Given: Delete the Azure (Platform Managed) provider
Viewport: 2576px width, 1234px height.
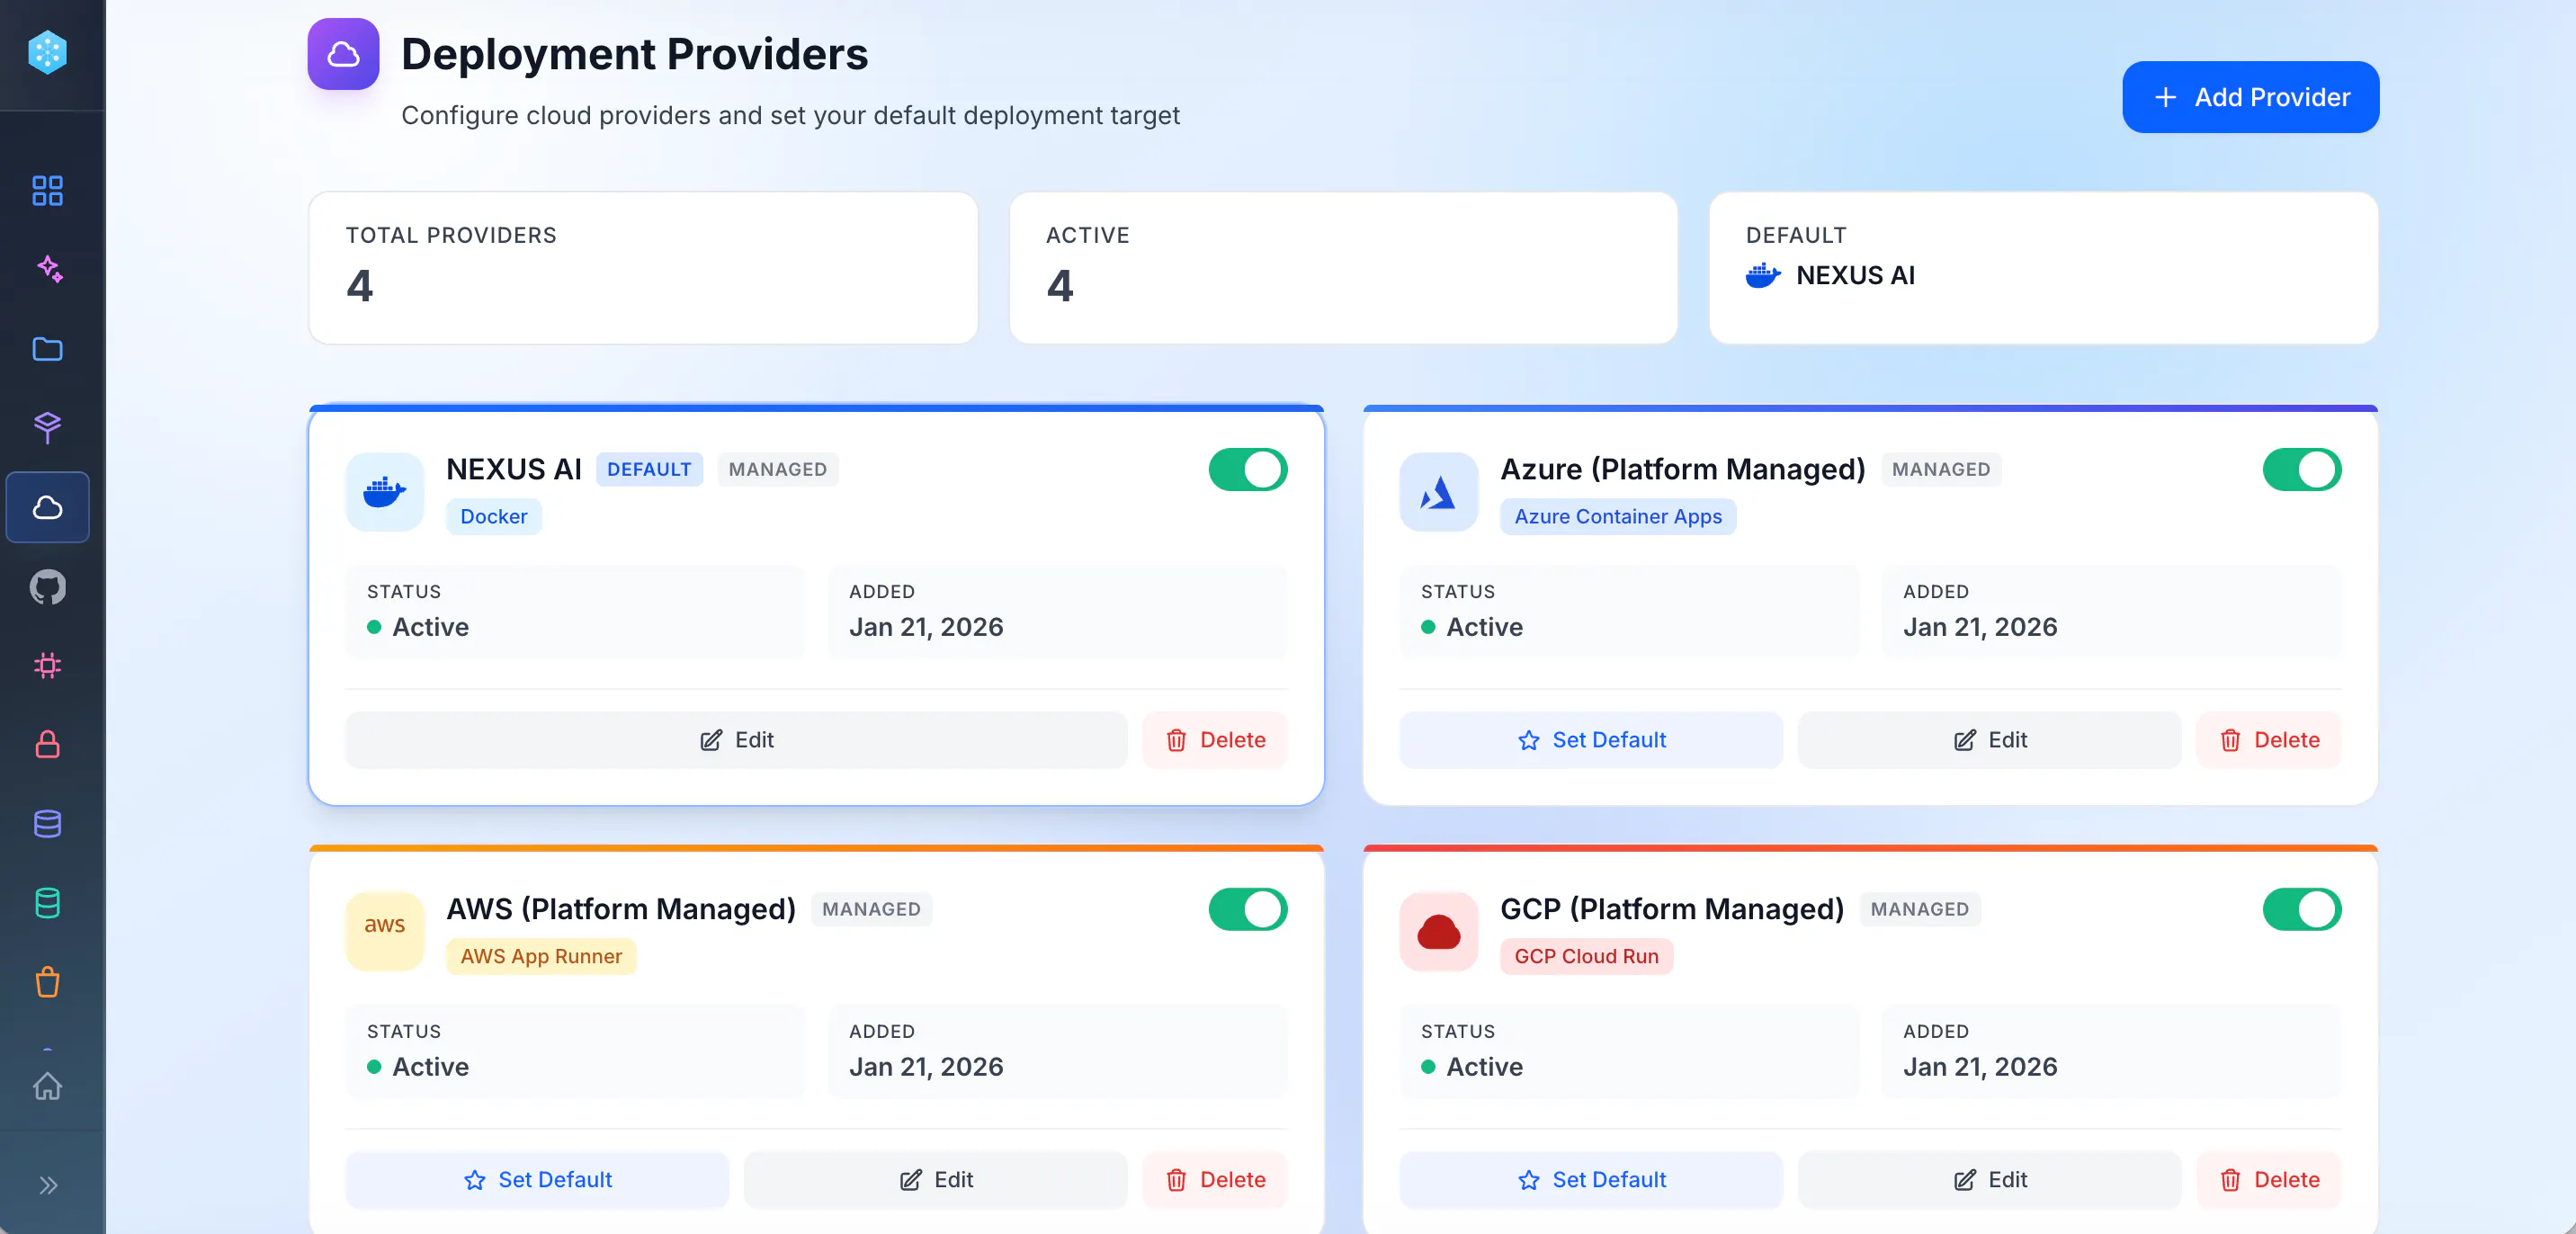Looking at the screenshot, I should pos(2269,740).
